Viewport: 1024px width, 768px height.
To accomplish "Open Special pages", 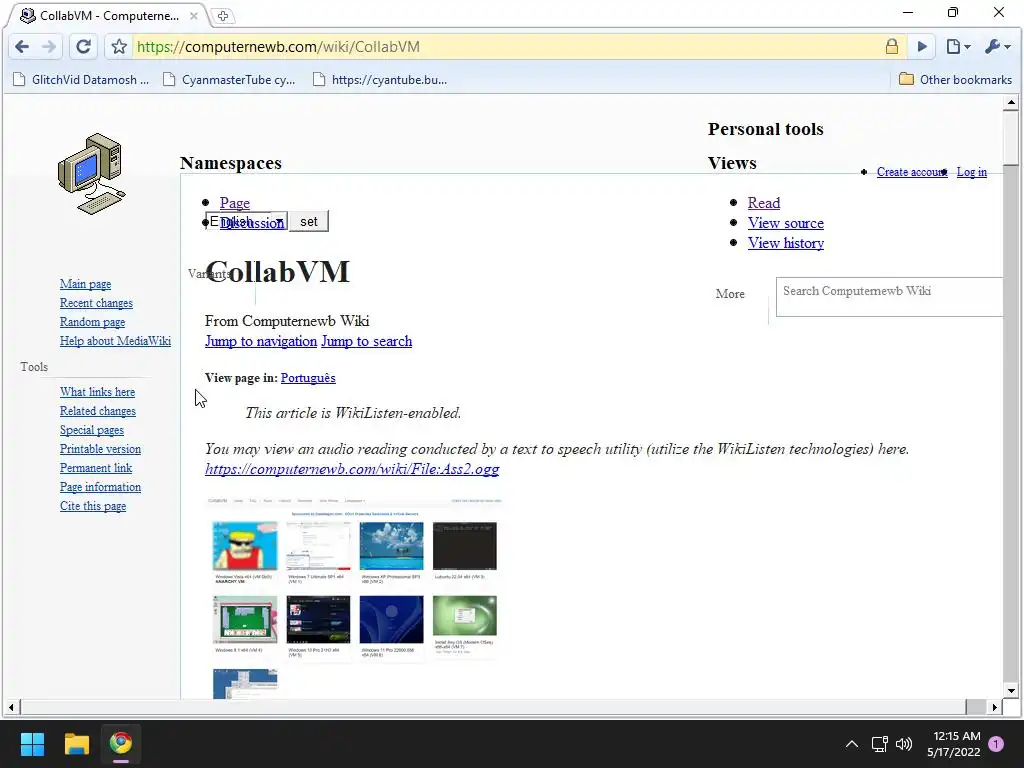I will (x=91, y=430).
